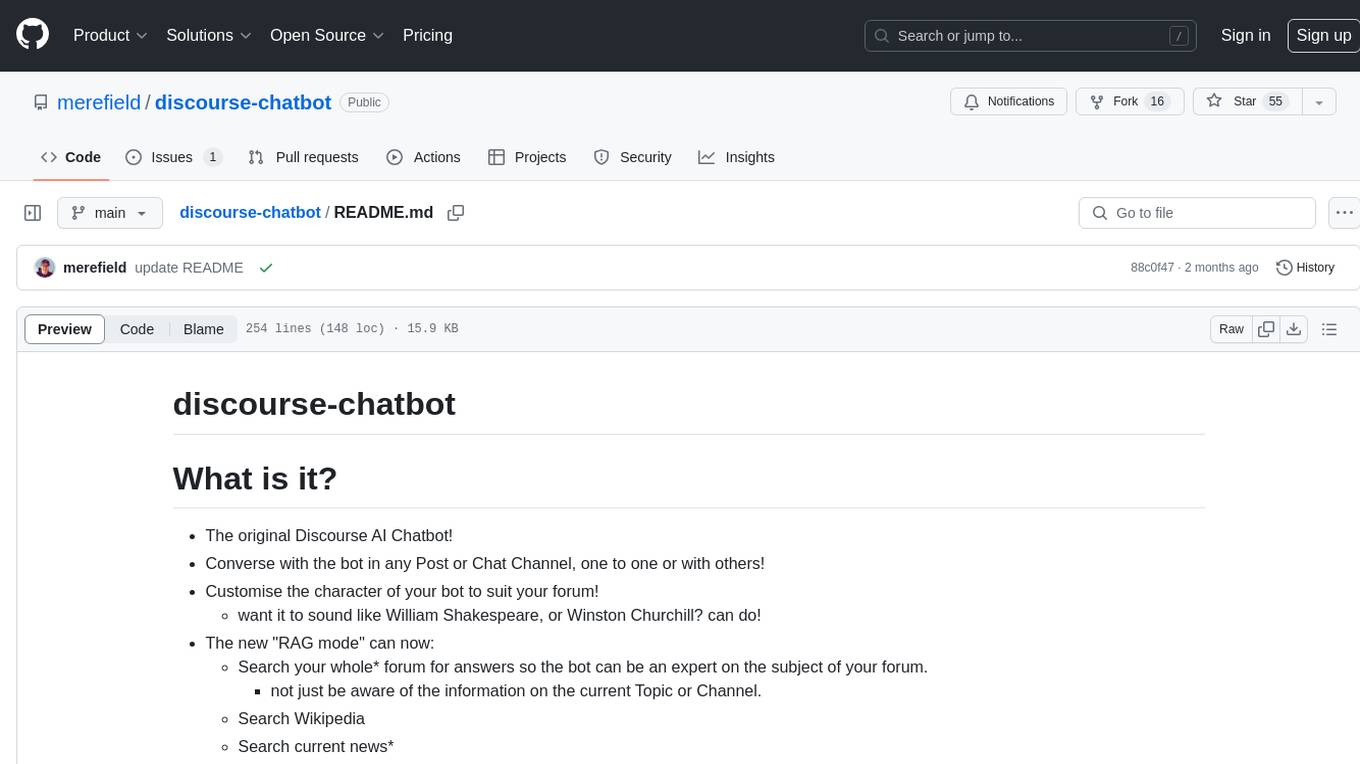
Task: Go to discourse-chatbot root in breadcrumb
Action: click(250, 213)
